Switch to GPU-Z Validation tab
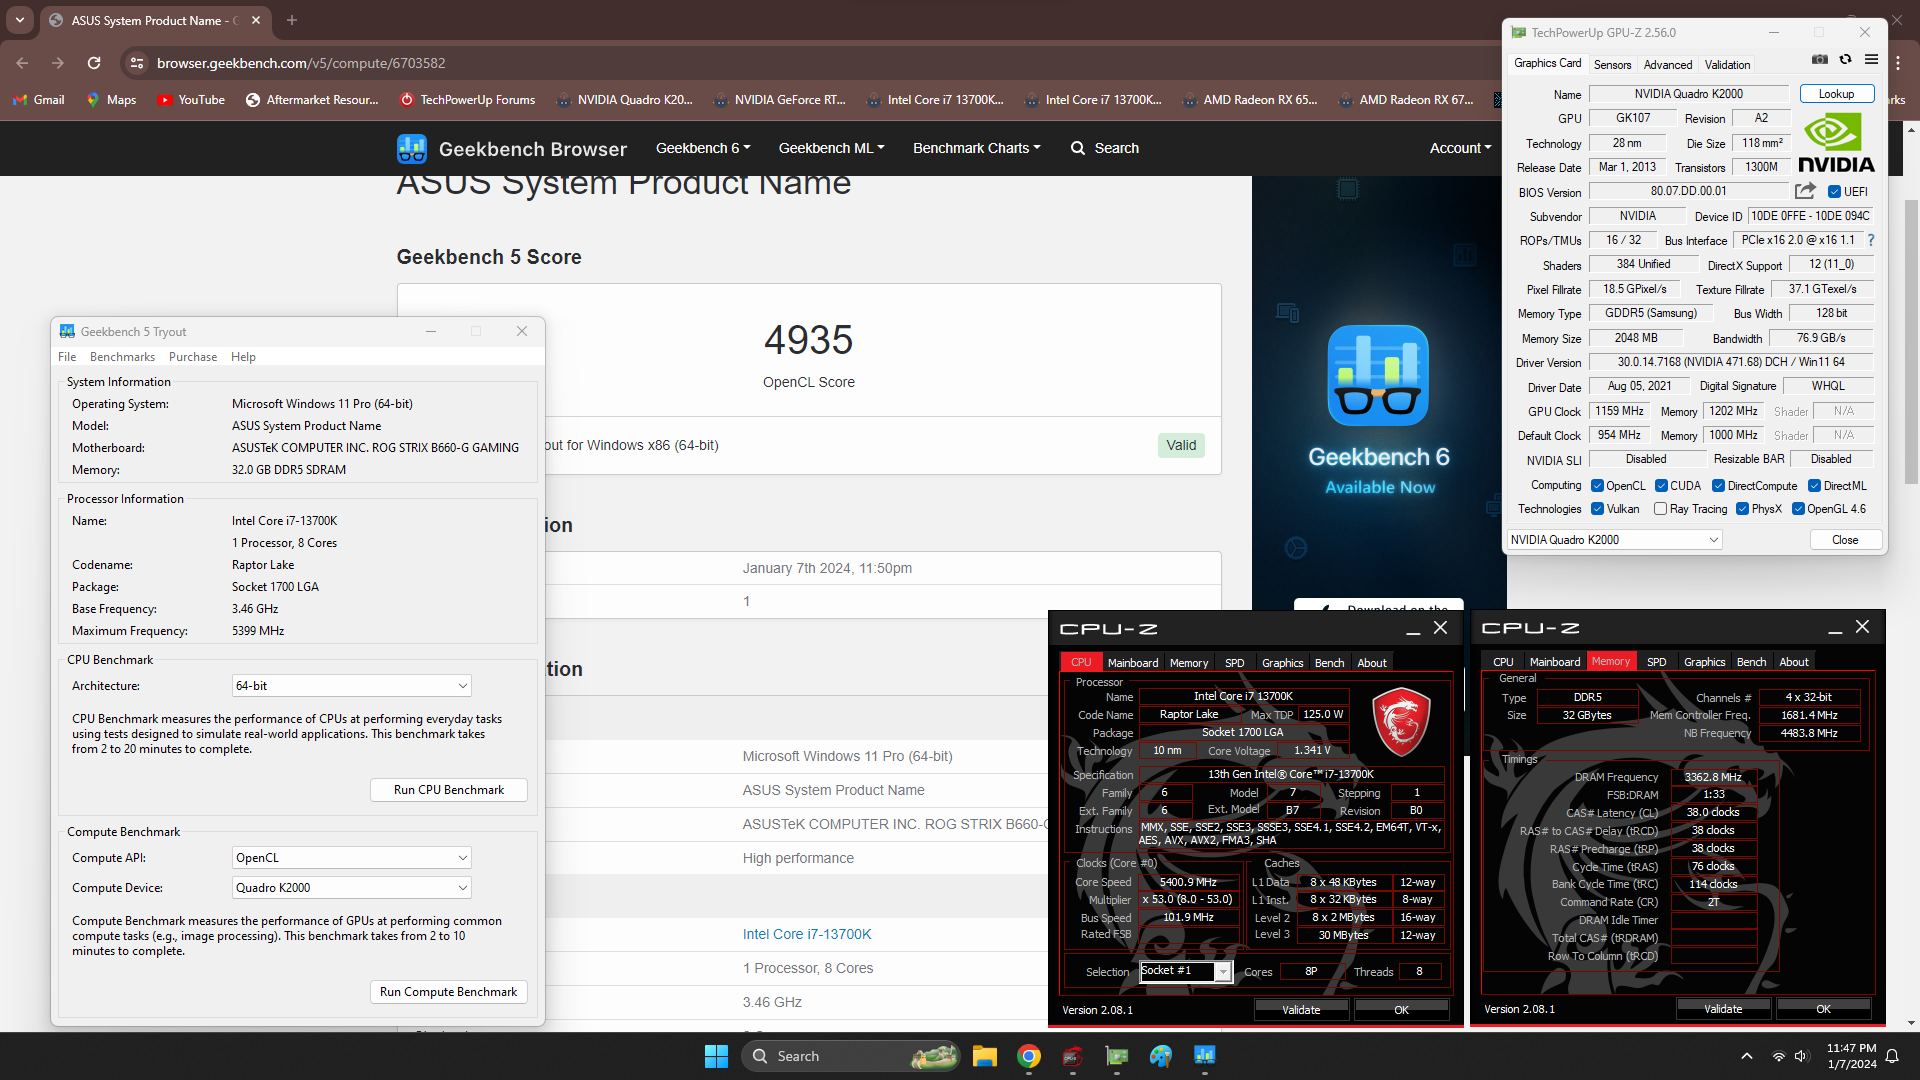This screenshot has width=1920, height=1080. pyautogui.click(x=1727, y=65)
